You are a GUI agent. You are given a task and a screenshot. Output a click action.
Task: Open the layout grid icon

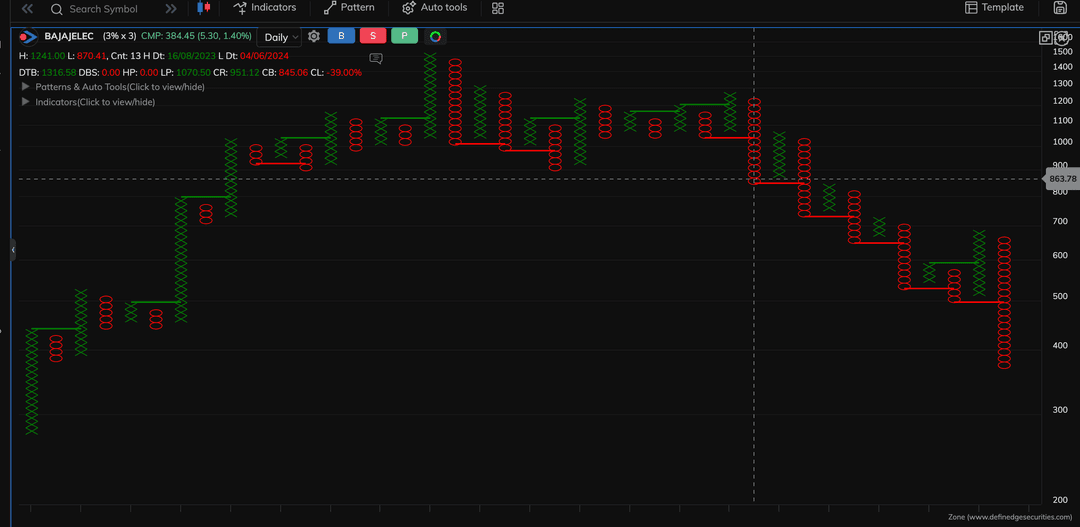tap(498, 8)
